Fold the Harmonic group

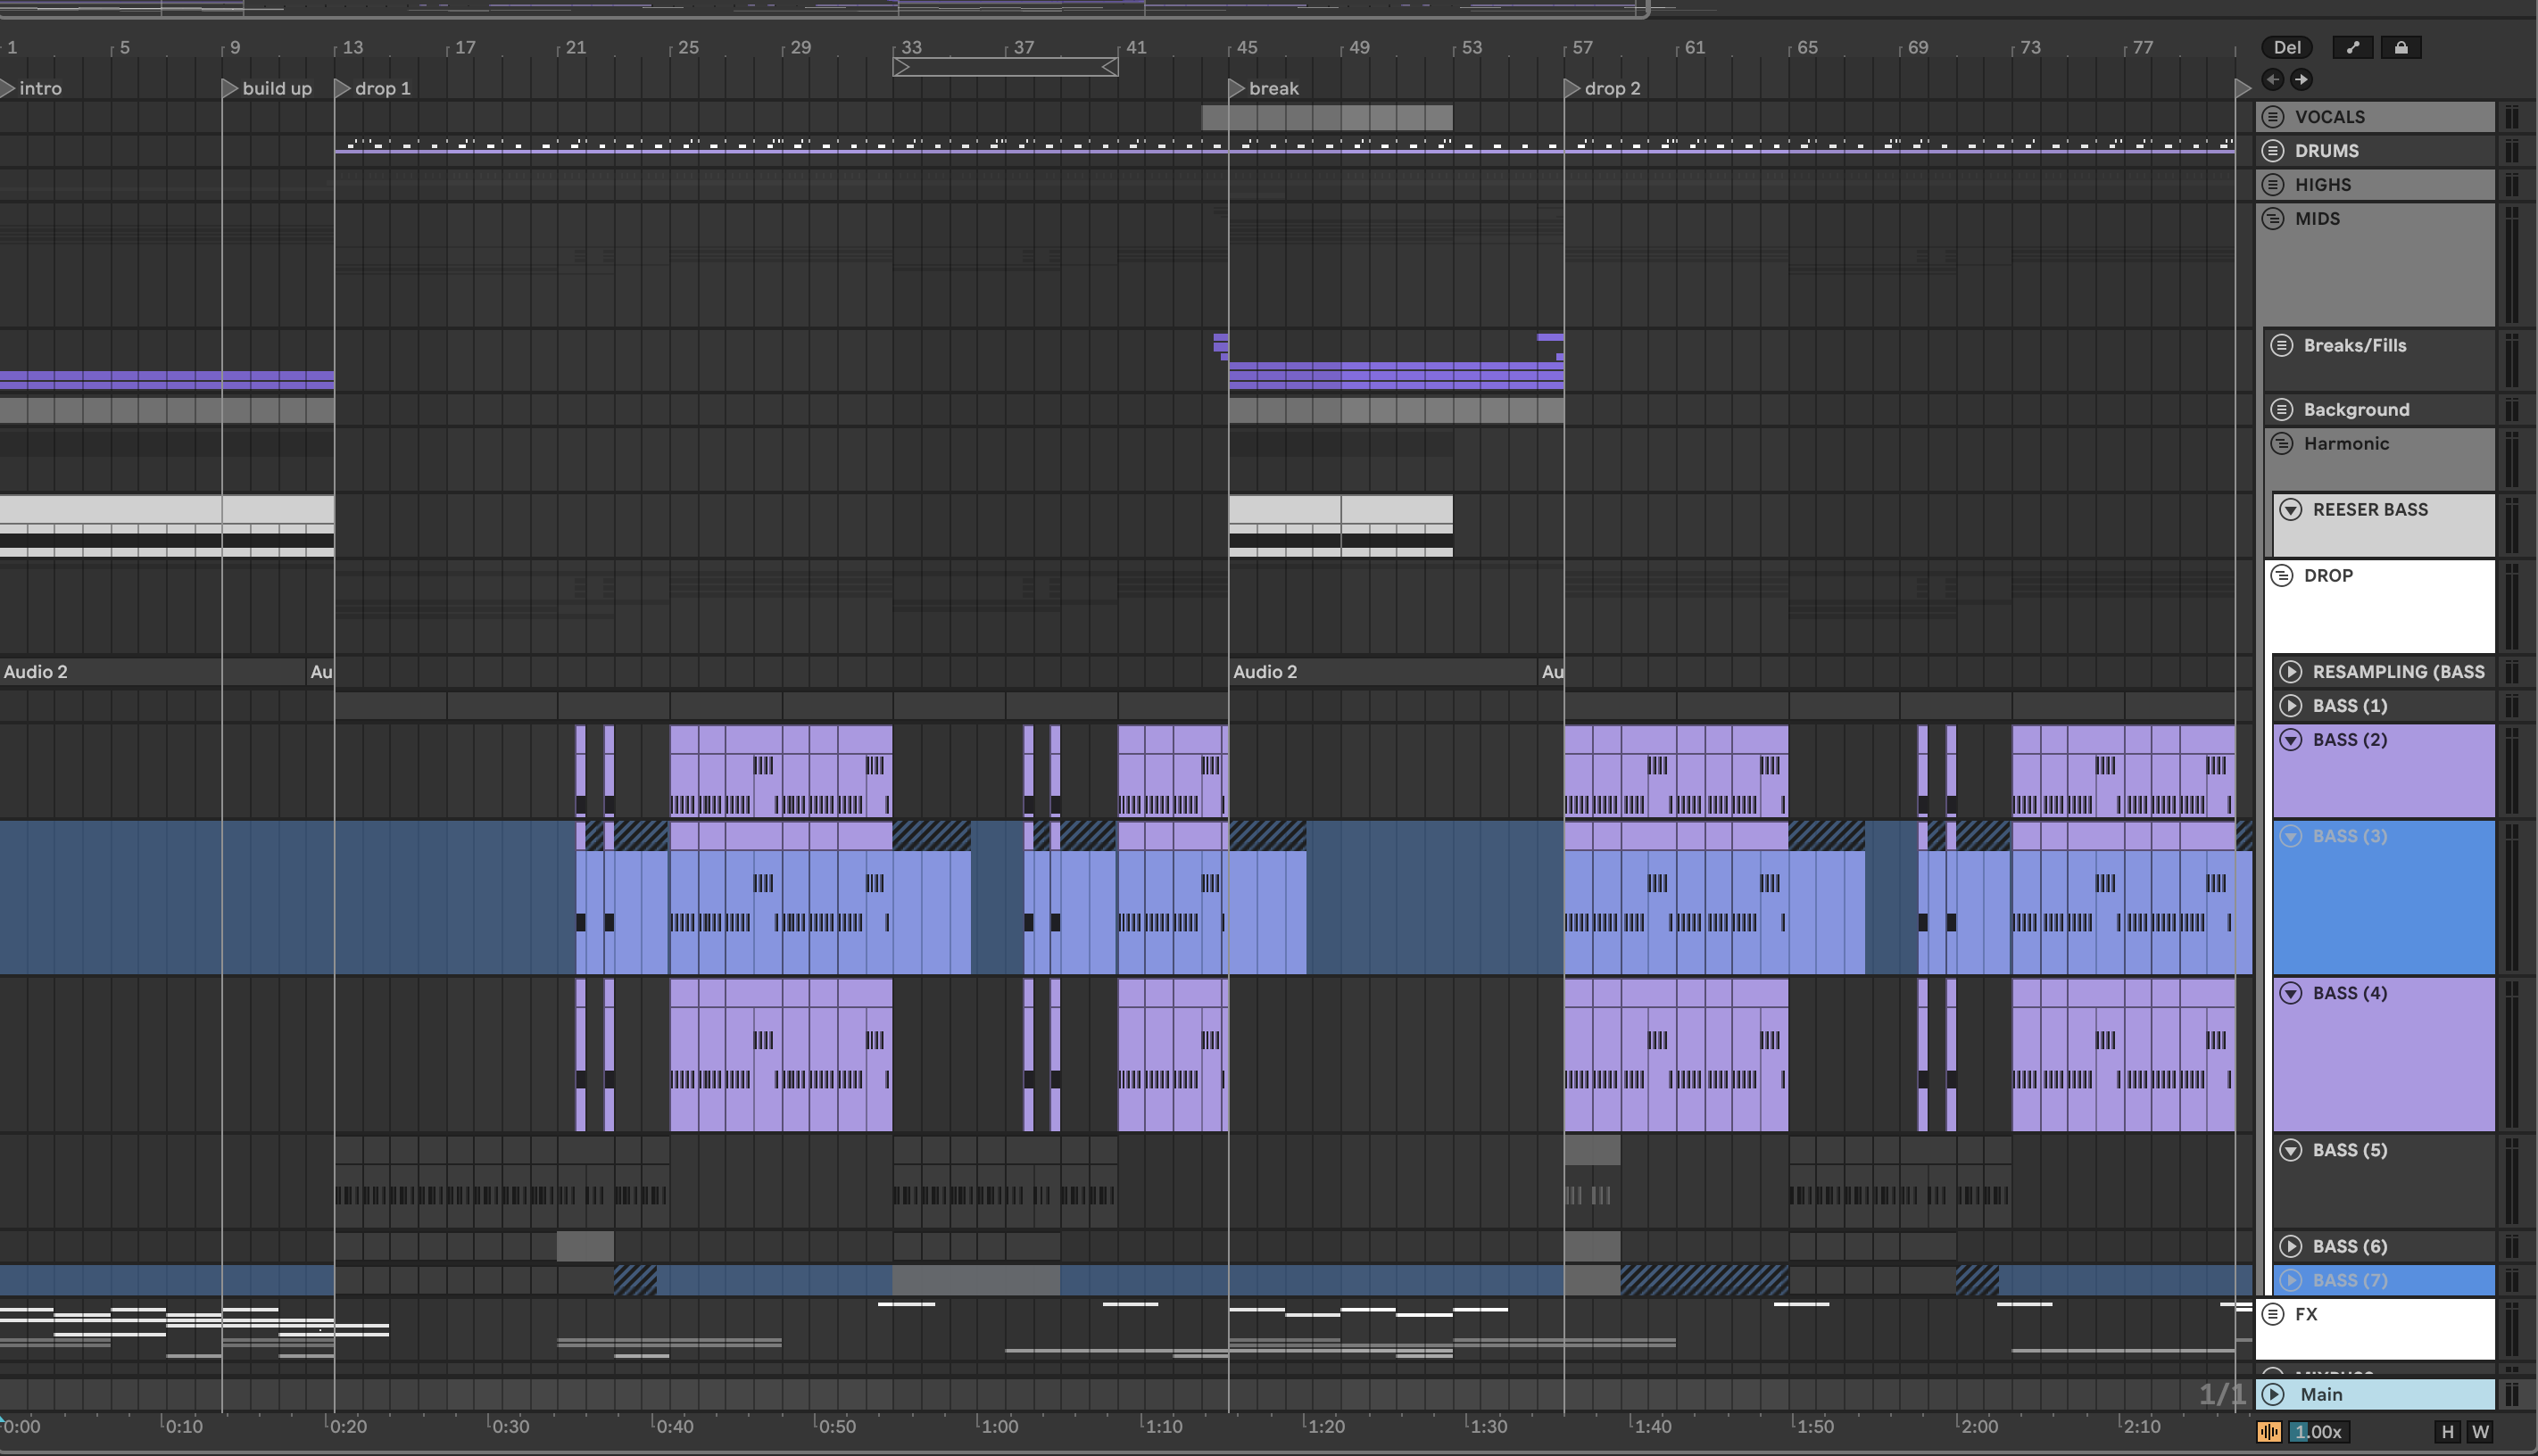(2282, 444)
